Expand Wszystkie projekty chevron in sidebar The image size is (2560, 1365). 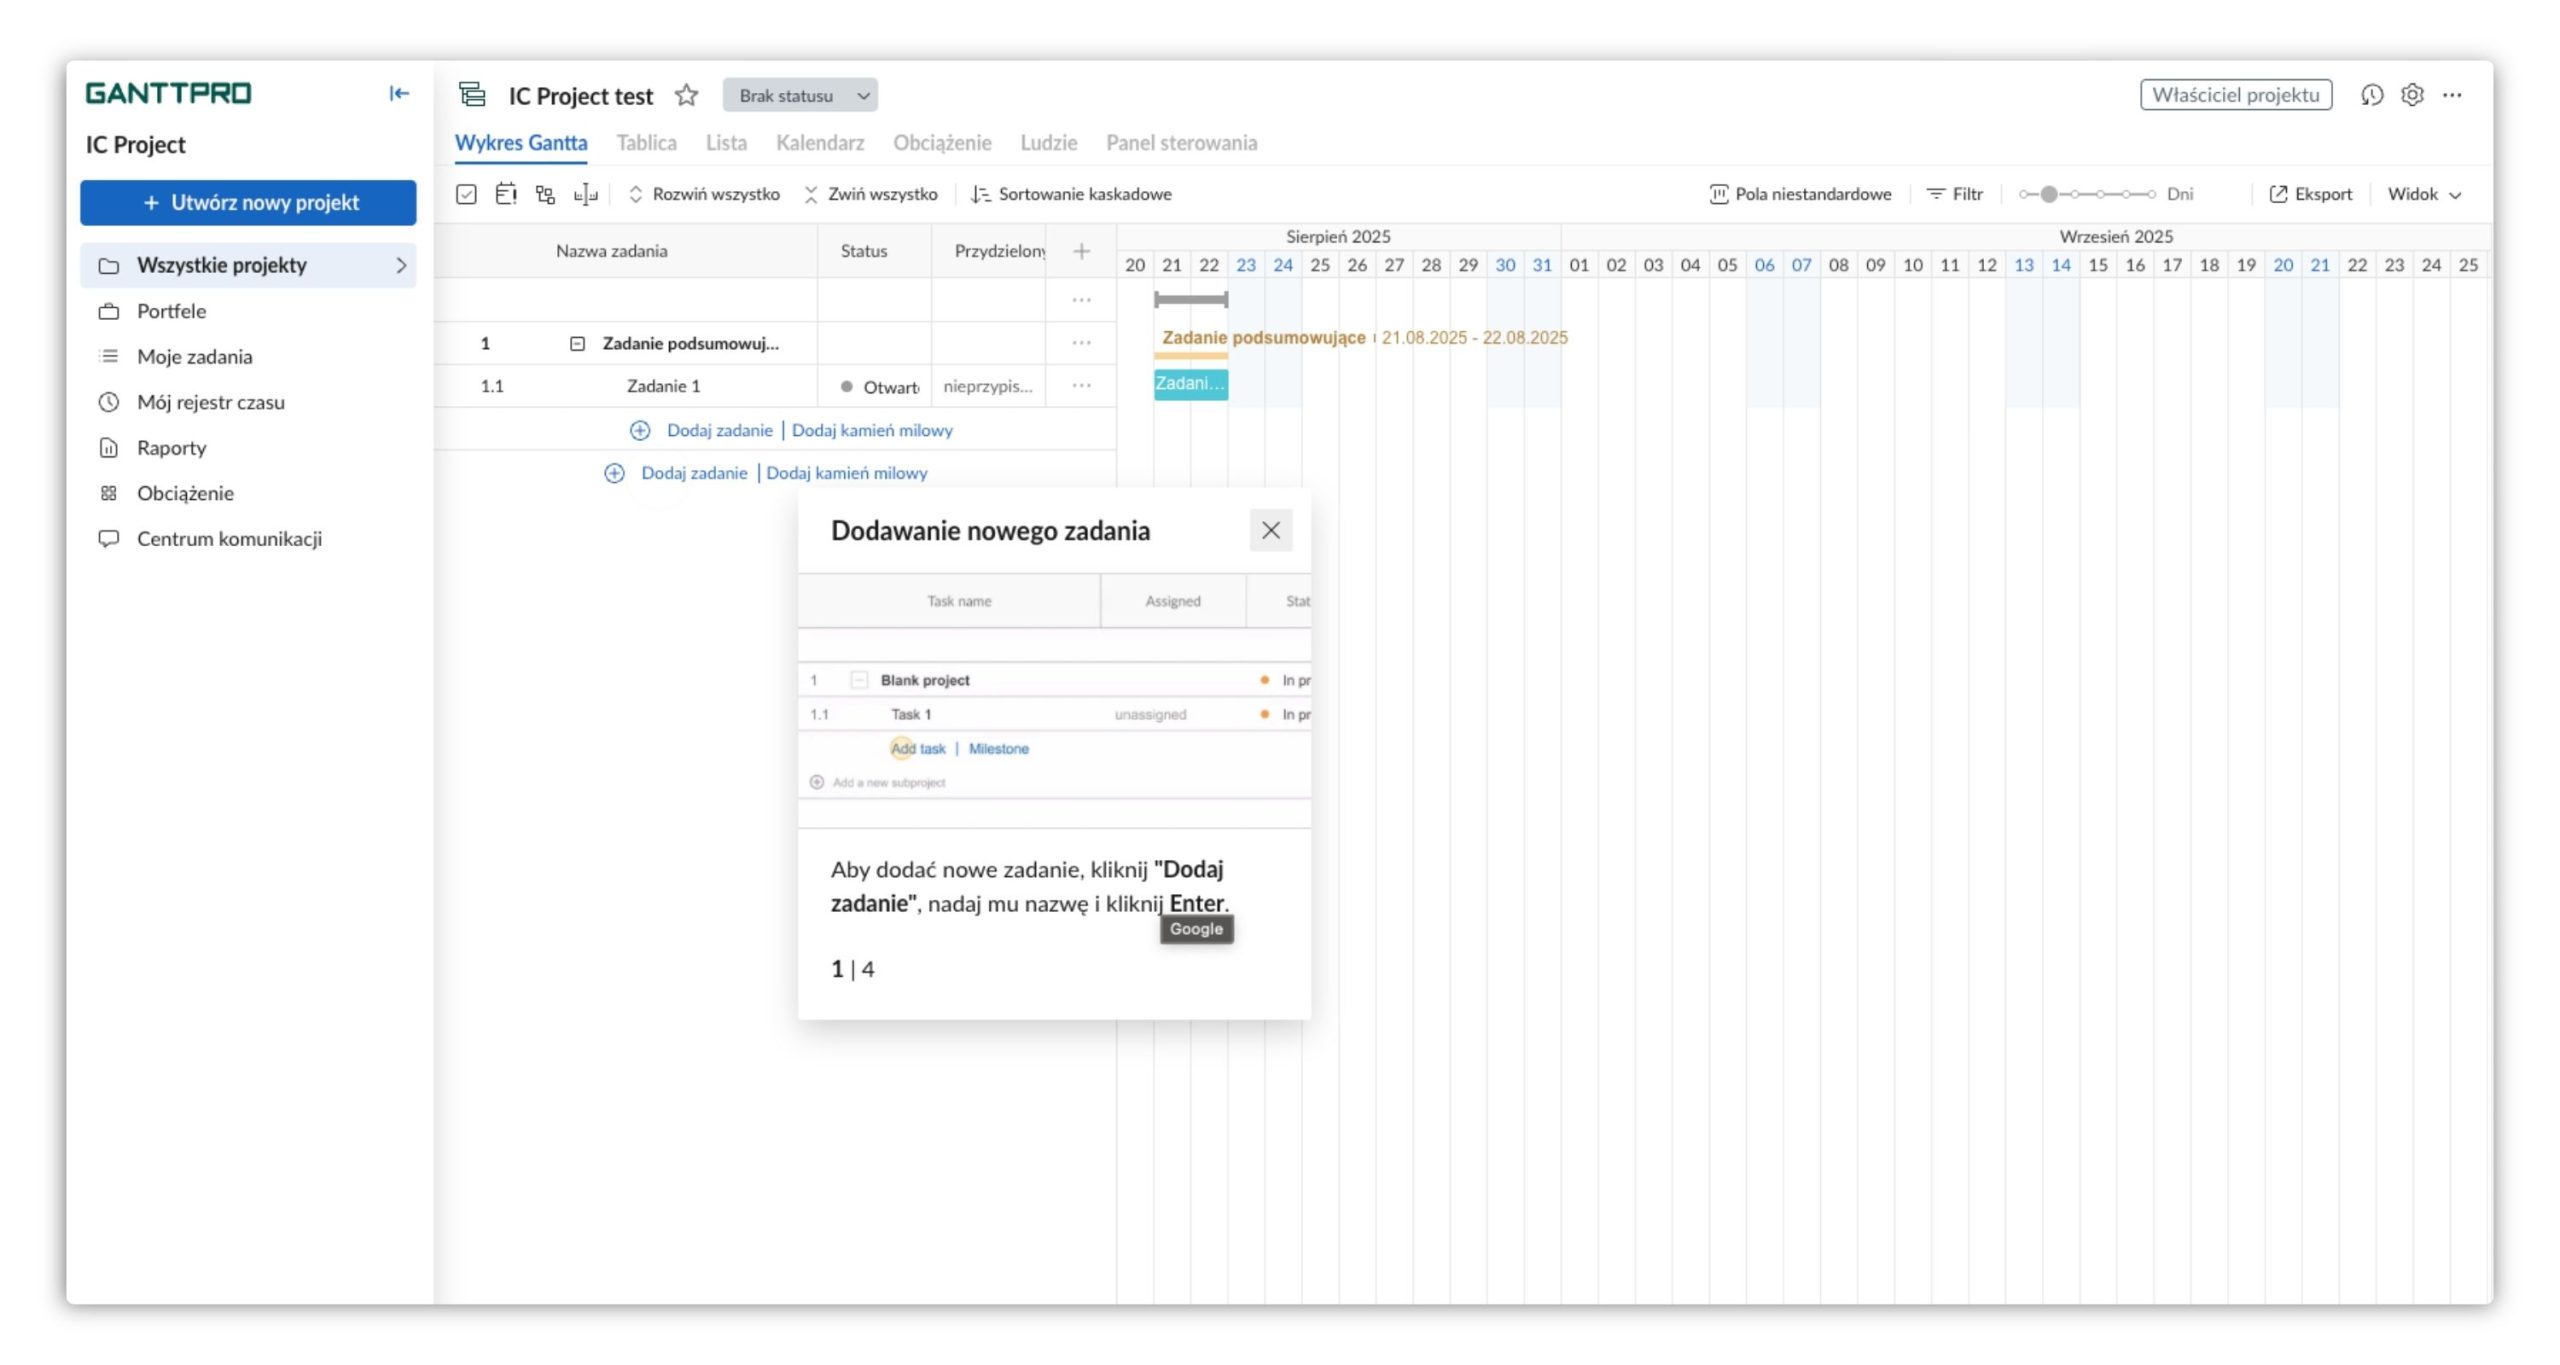(x=401, y=265)
